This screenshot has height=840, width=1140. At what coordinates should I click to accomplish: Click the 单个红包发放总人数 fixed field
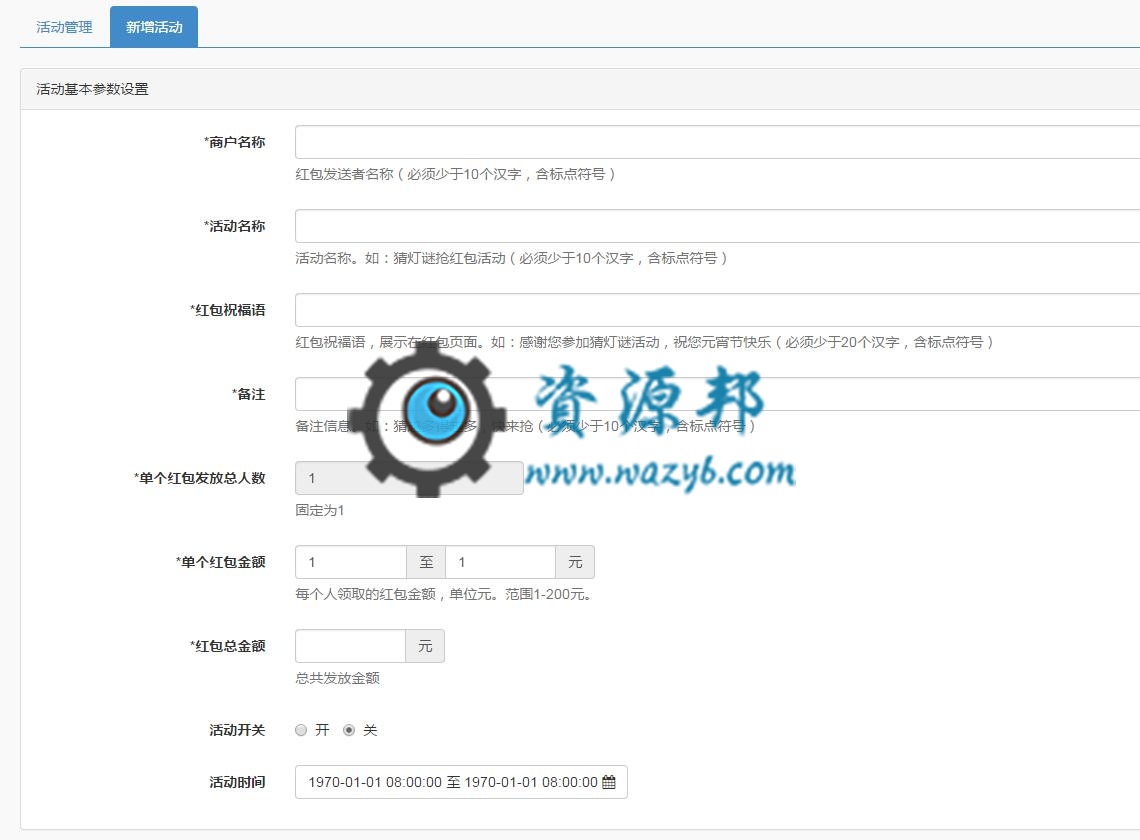tap(409, 478)
